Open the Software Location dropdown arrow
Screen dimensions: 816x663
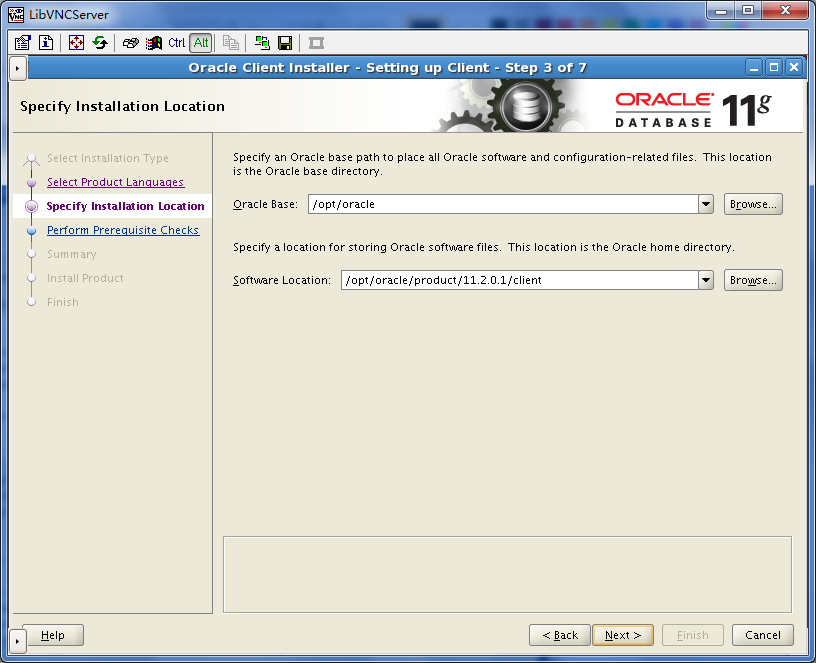(x=706, y=280)
